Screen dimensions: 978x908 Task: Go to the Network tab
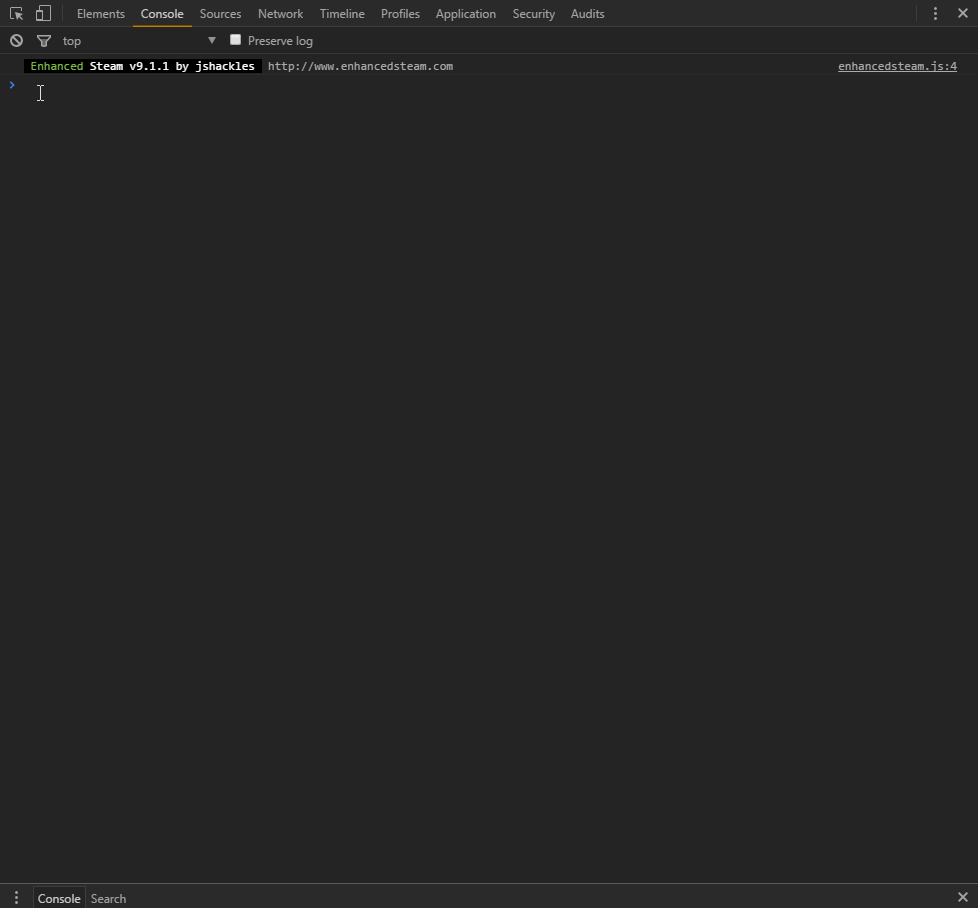tap(281, 14)
